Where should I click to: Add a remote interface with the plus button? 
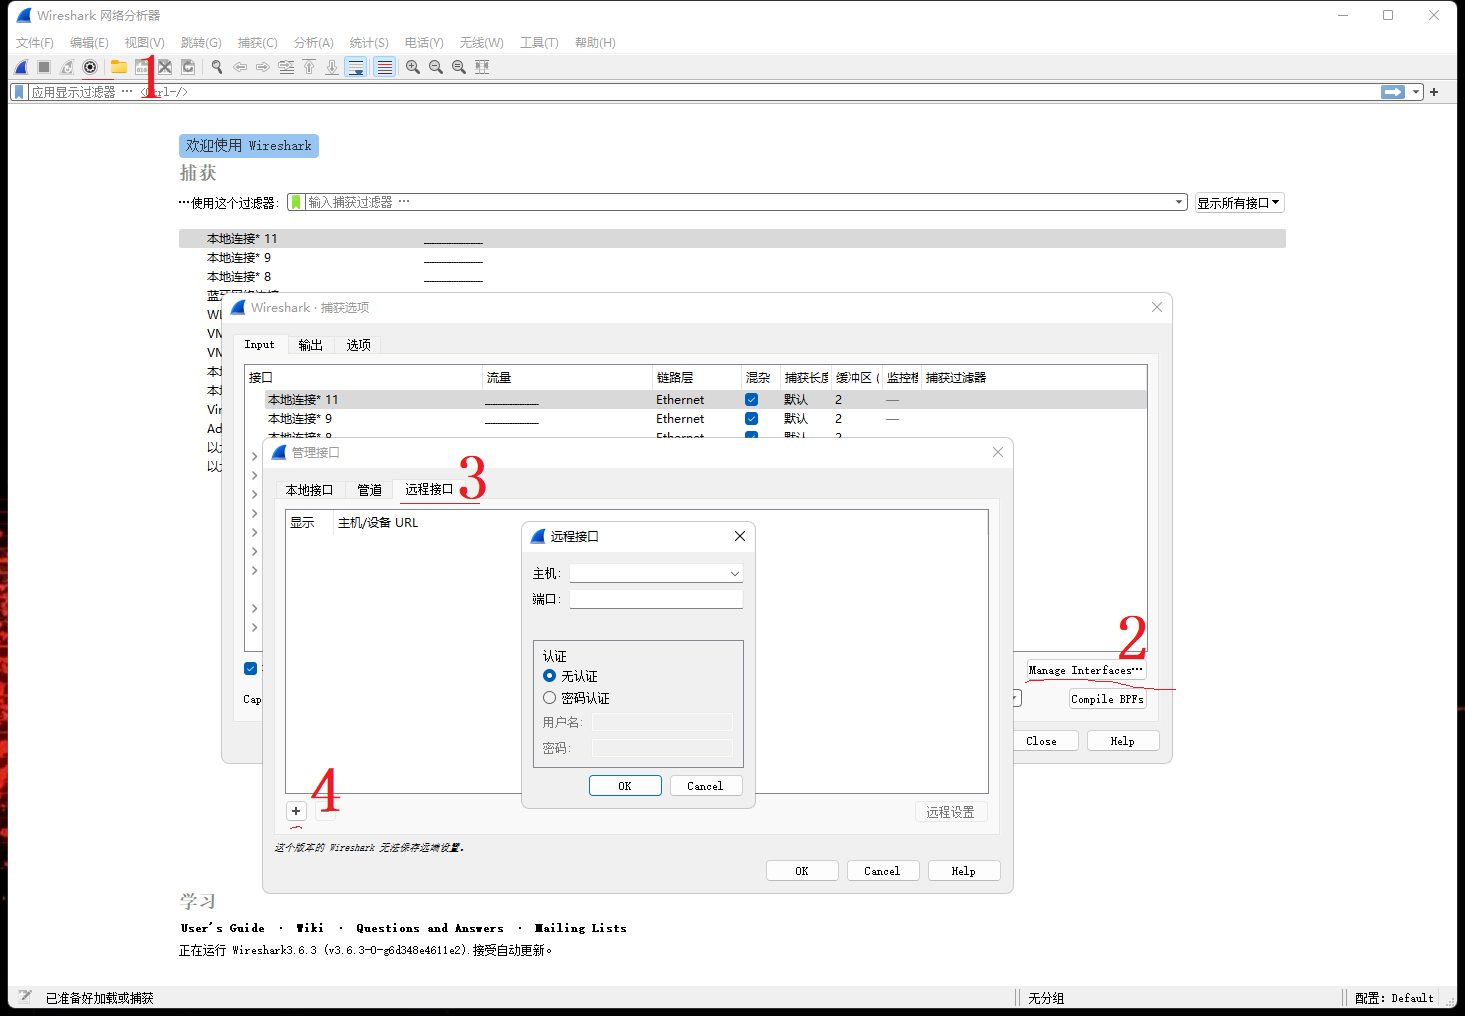coord(296,811)
